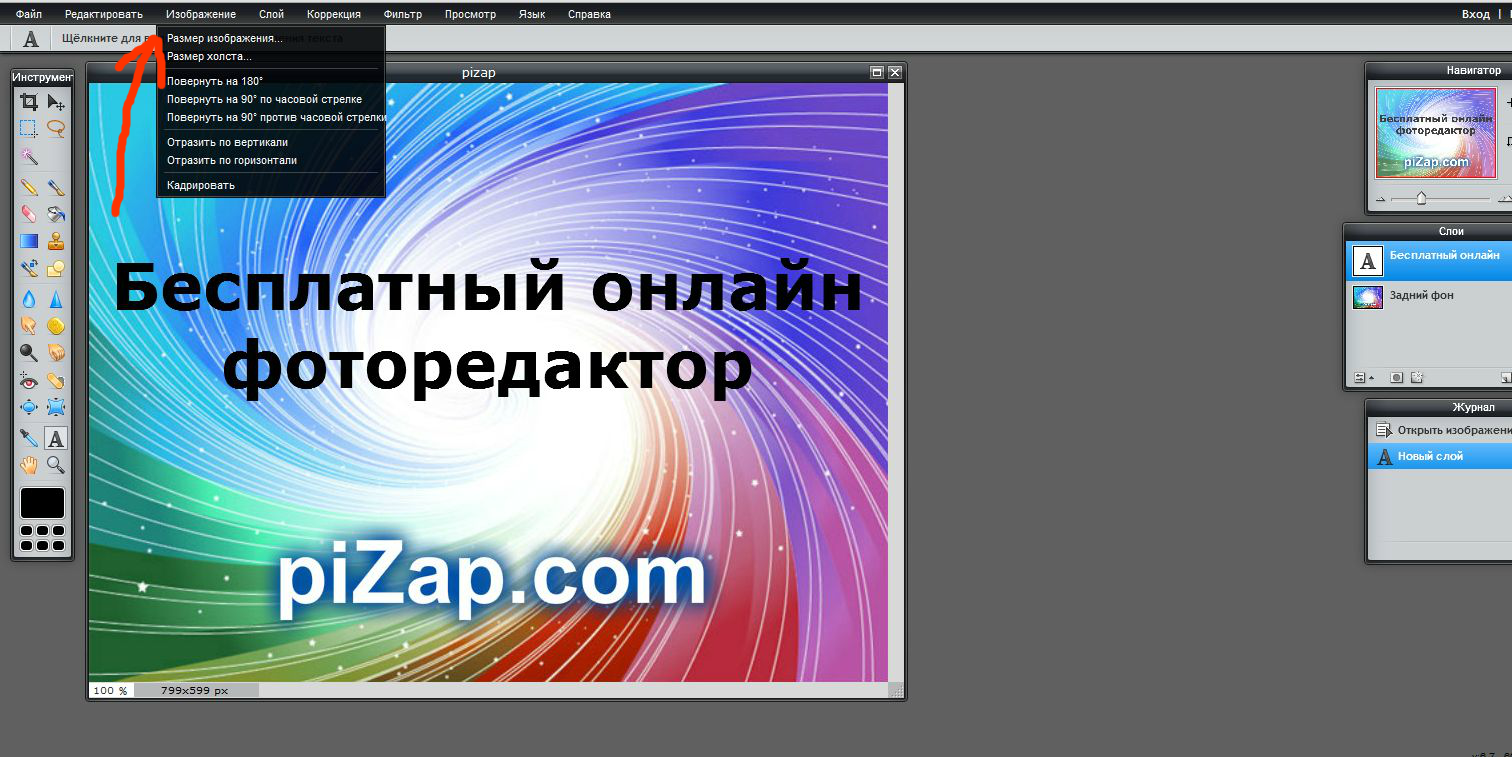Open the Коррекция menu
Viewport: 1512px width, 757px height.
tap(334, 14)
